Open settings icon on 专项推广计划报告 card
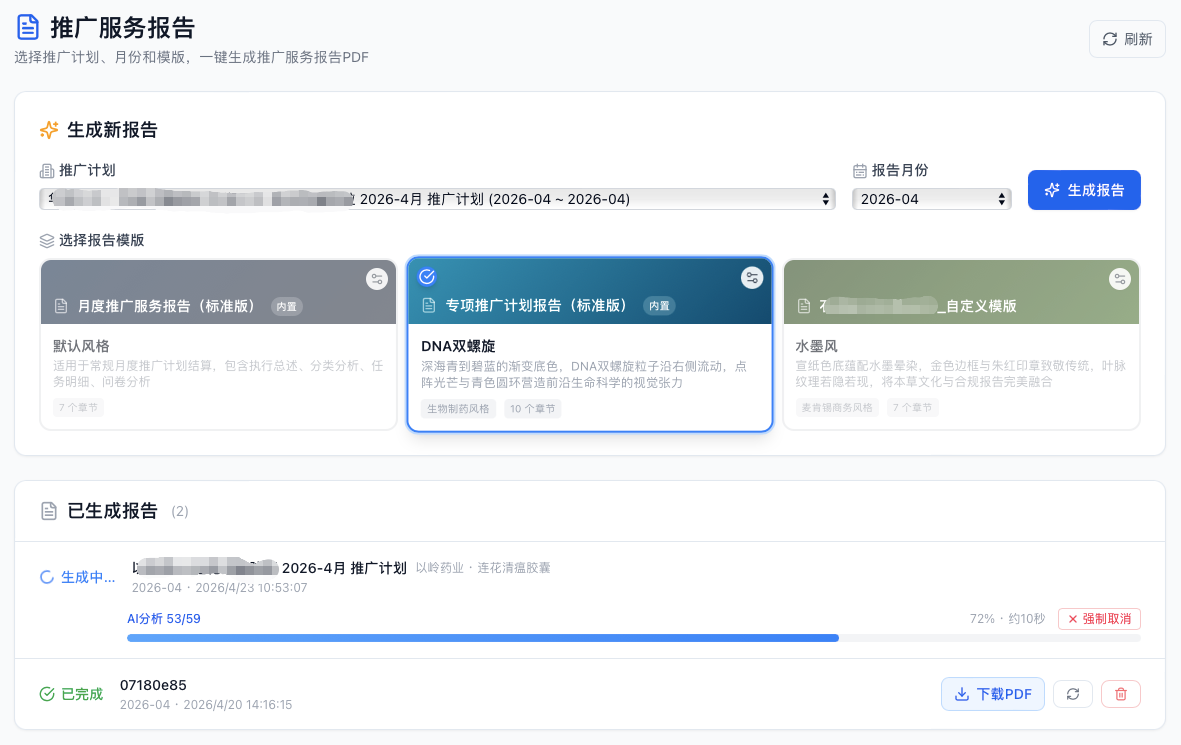The image size is (1181, 745). pyautogui.click(x=752, y=278)
